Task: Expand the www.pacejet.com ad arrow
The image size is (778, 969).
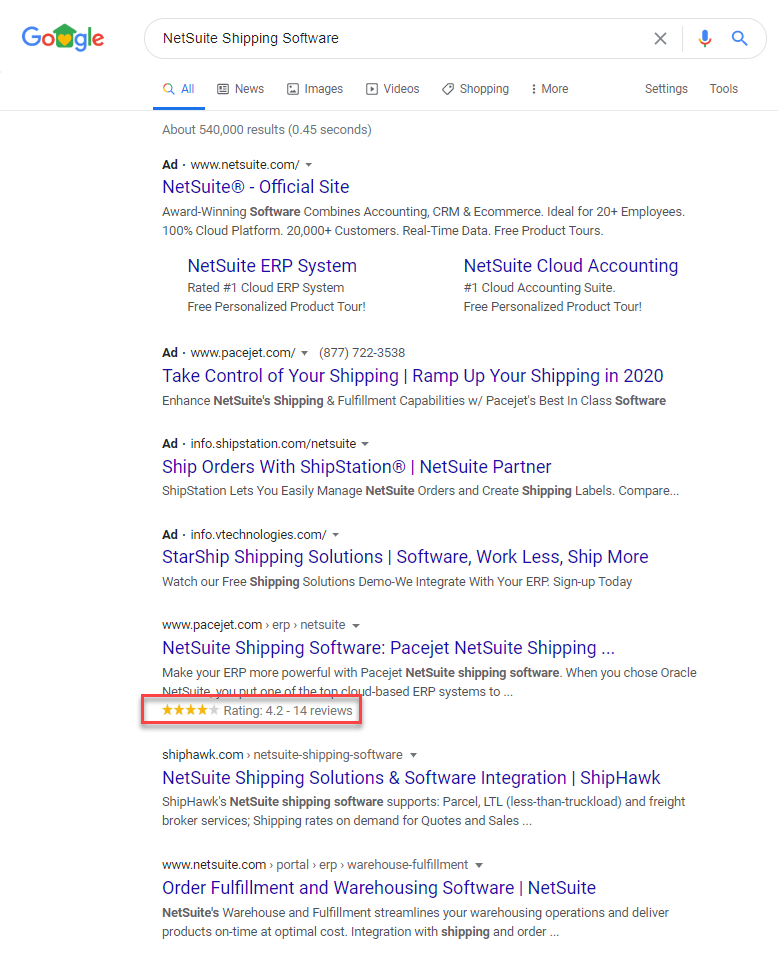Action: click(305, 353)
